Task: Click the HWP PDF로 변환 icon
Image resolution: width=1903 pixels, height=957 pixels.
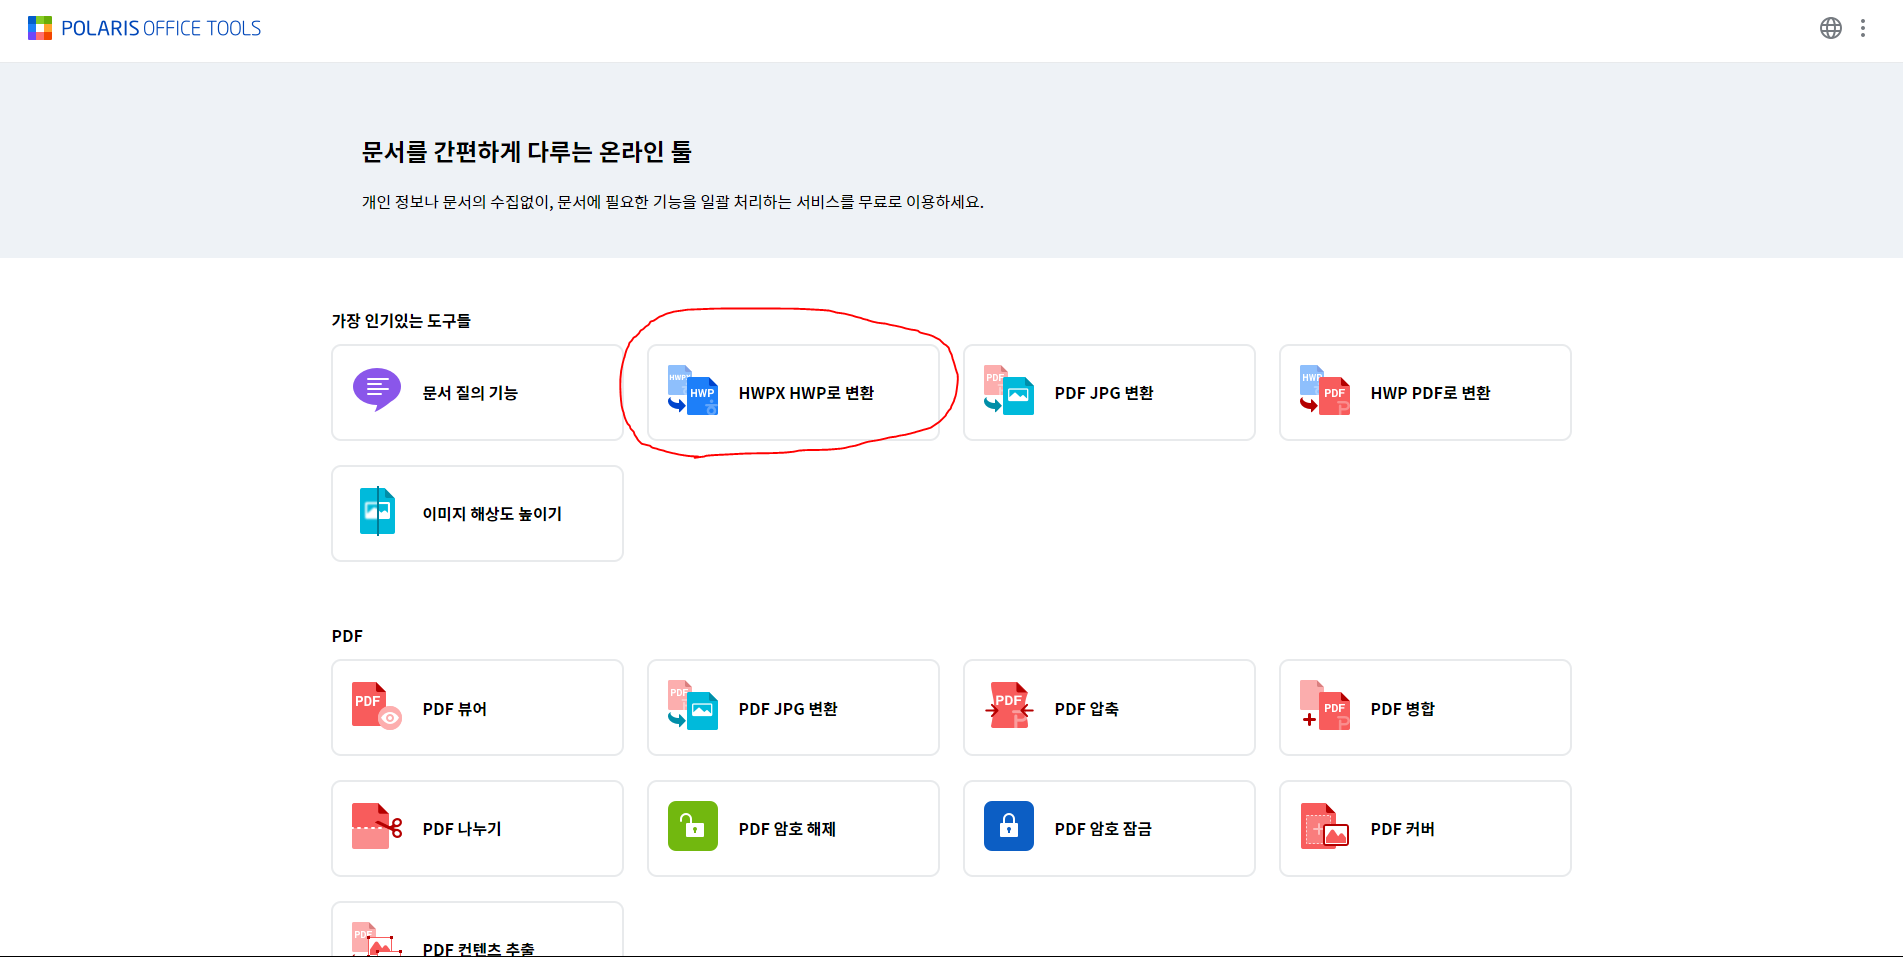Action: 1324,391
